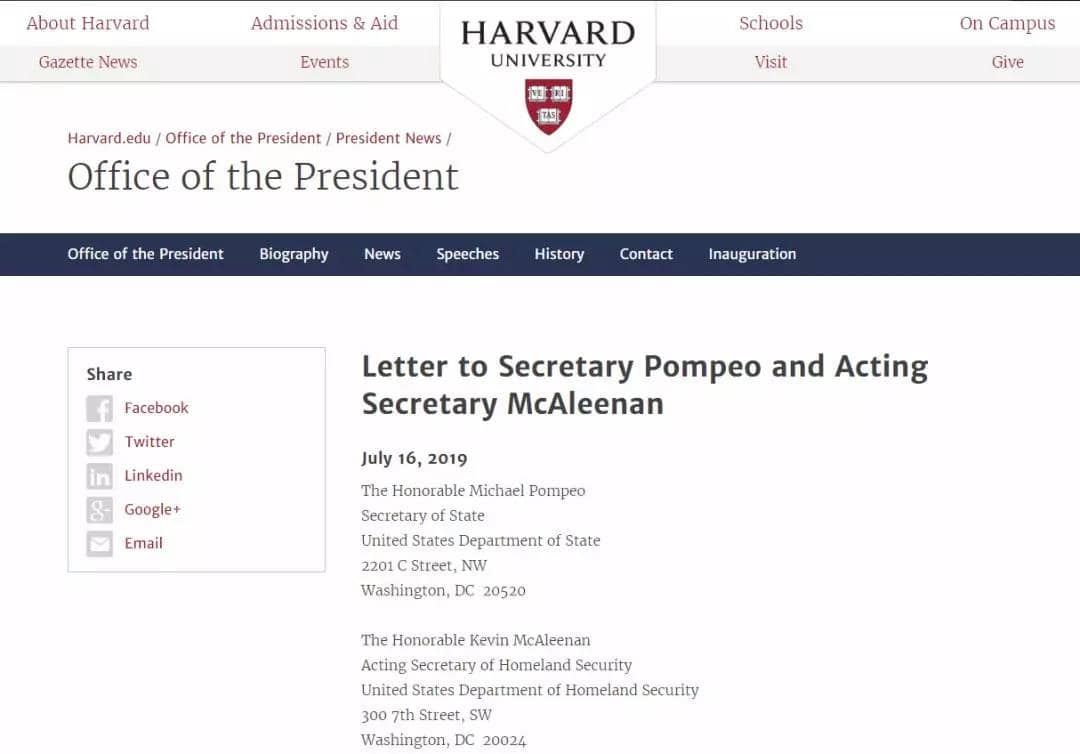Click the Twitter bird share icon
1080x754 pixels.
click(x=99, y=442)
